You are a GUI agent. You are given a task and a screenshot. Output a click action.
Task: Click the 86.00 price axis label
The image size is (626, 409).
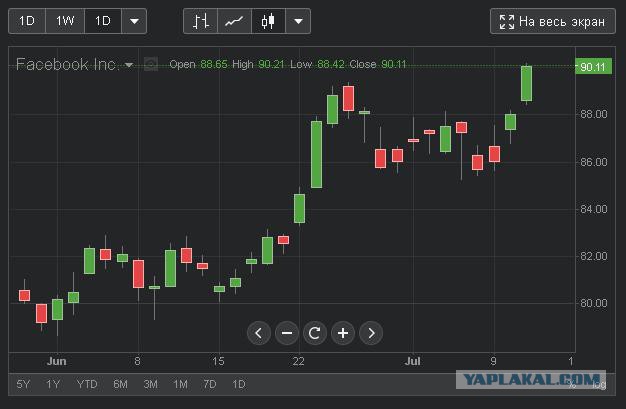594,162
